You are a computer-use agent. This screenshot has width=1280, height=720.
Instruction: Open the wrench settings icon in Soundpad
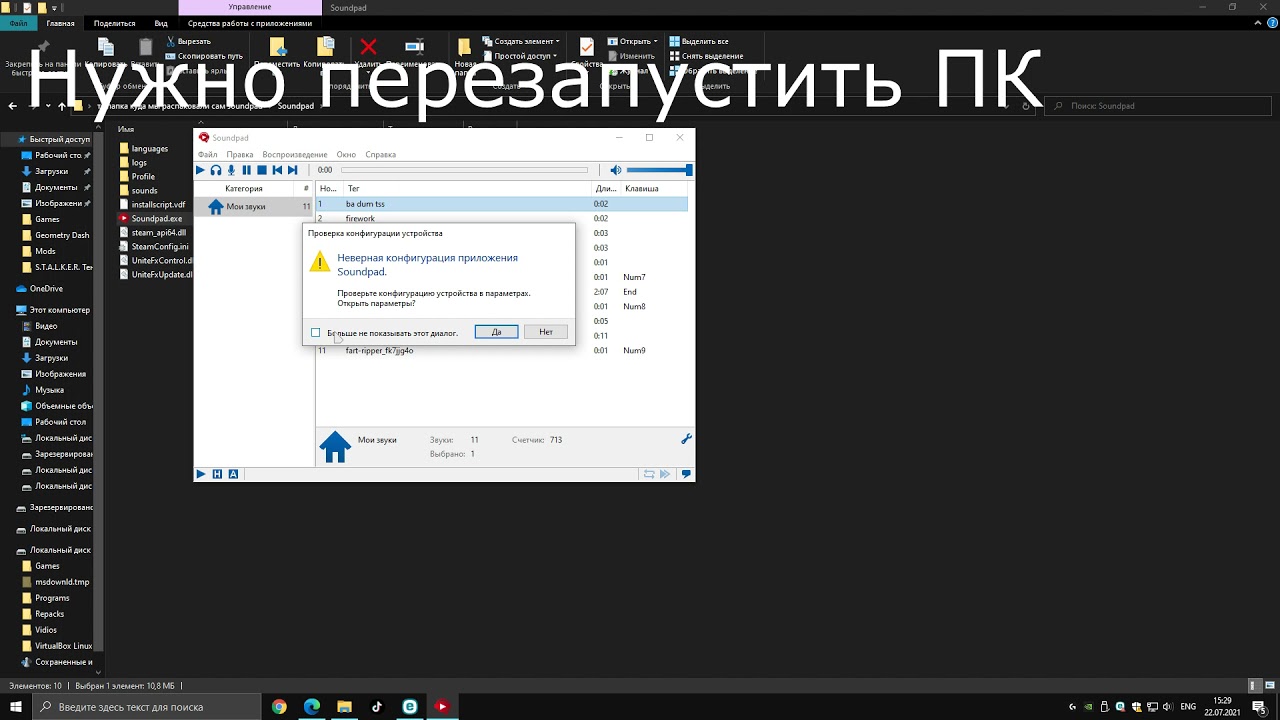pos(686,439)
